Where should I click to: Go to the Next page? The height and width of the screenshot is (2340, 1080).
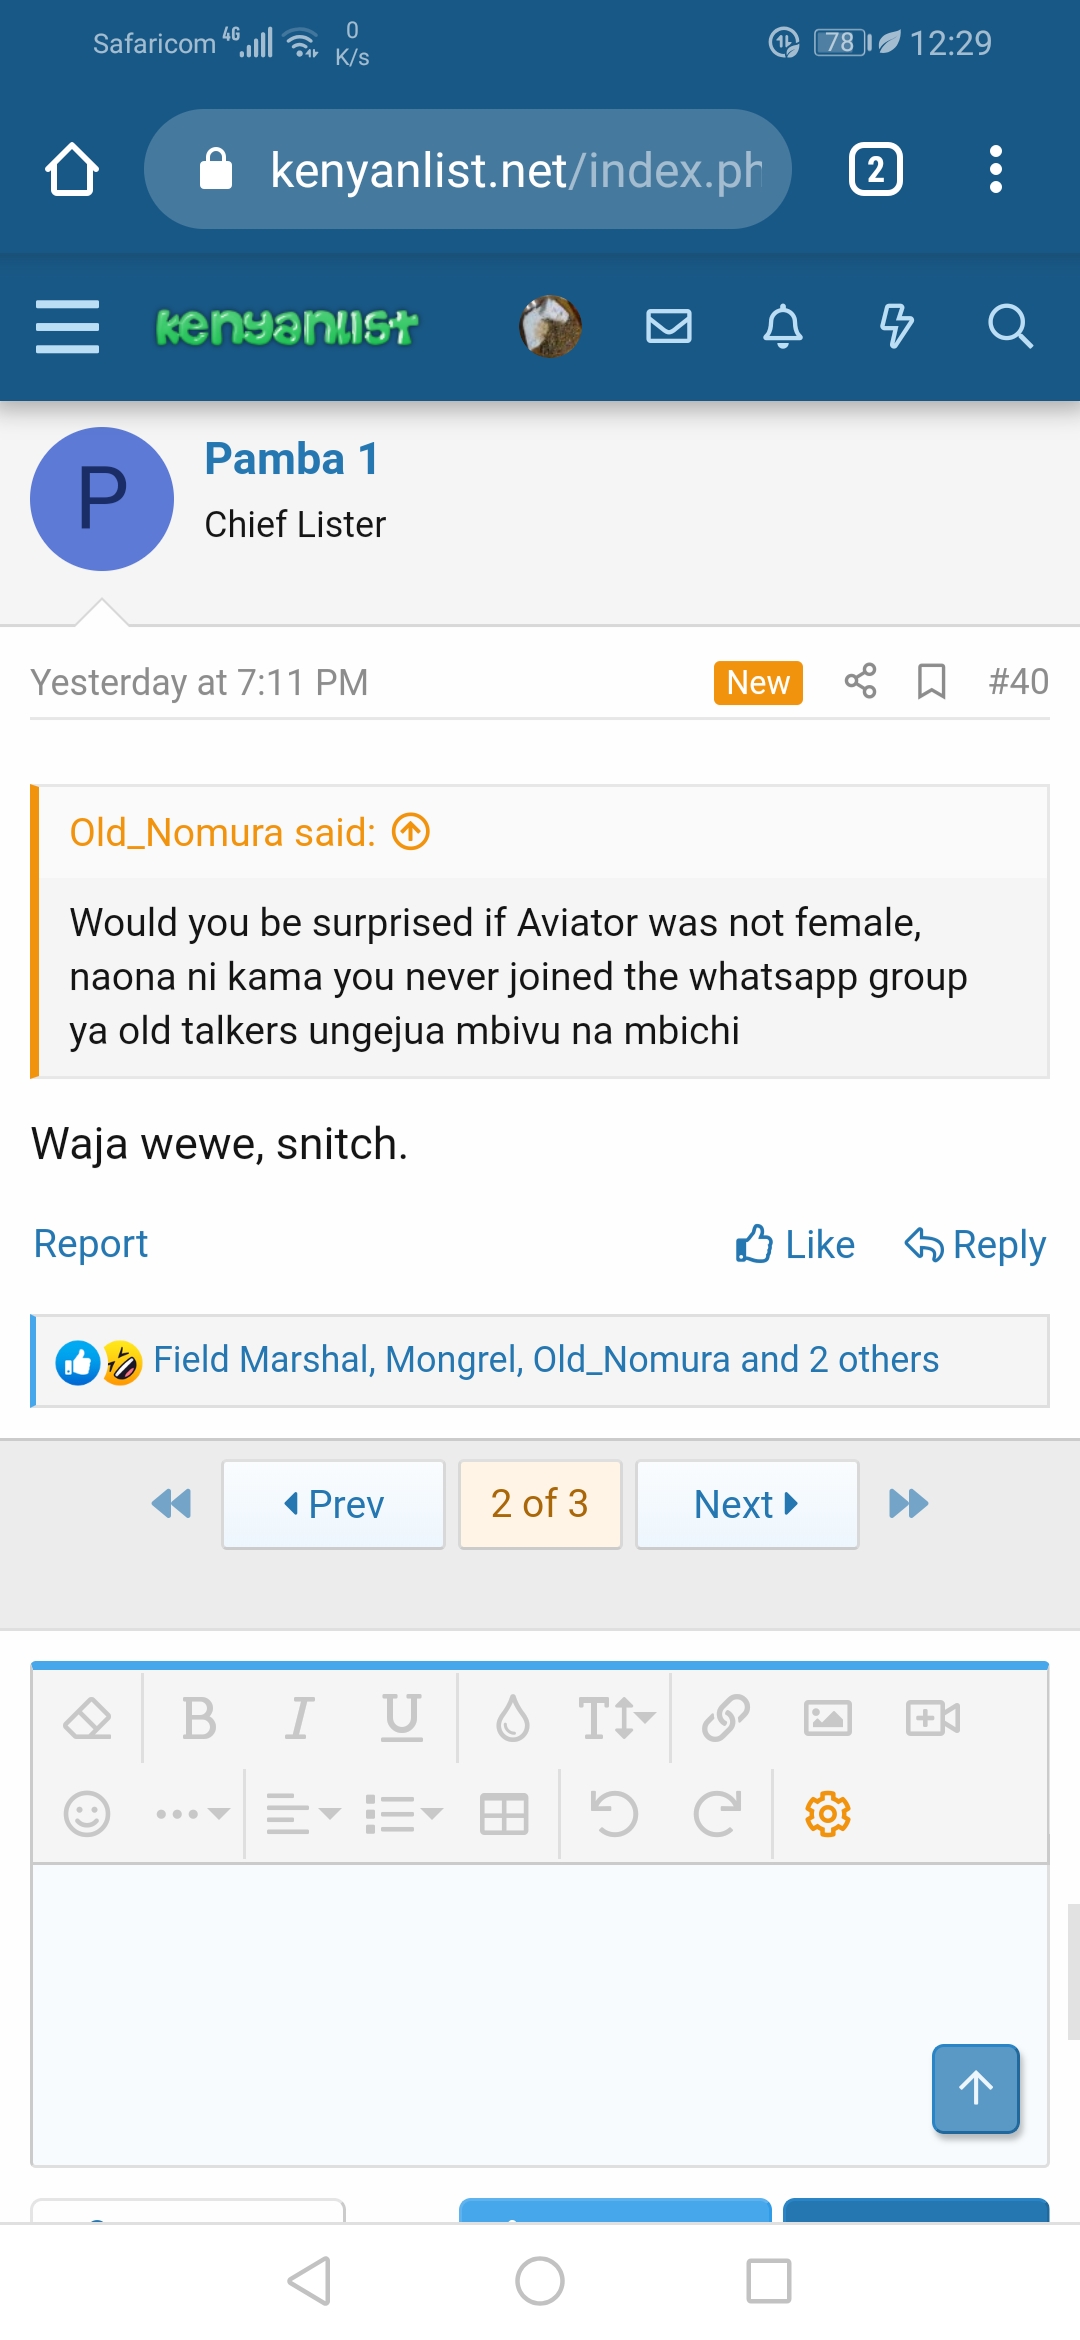point(747,1504)
